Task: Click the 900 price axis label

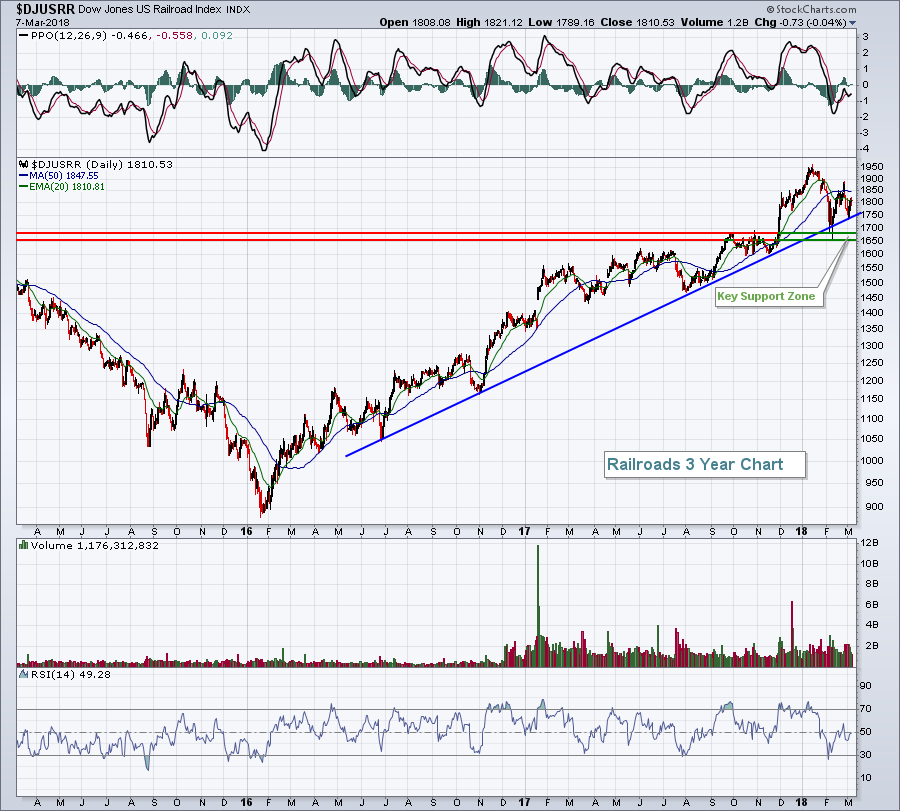Action: click(875, 506)
